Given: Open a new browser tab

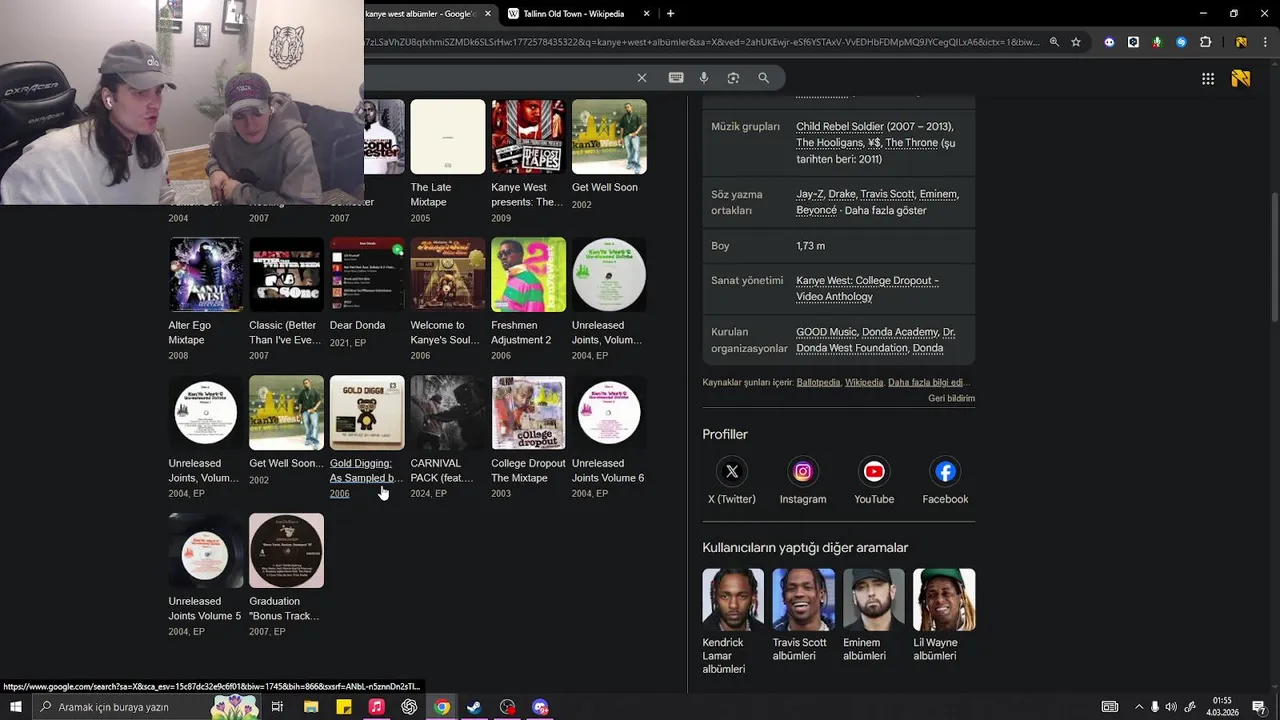Looking at the screenshot, I should (x=670, y=14).
